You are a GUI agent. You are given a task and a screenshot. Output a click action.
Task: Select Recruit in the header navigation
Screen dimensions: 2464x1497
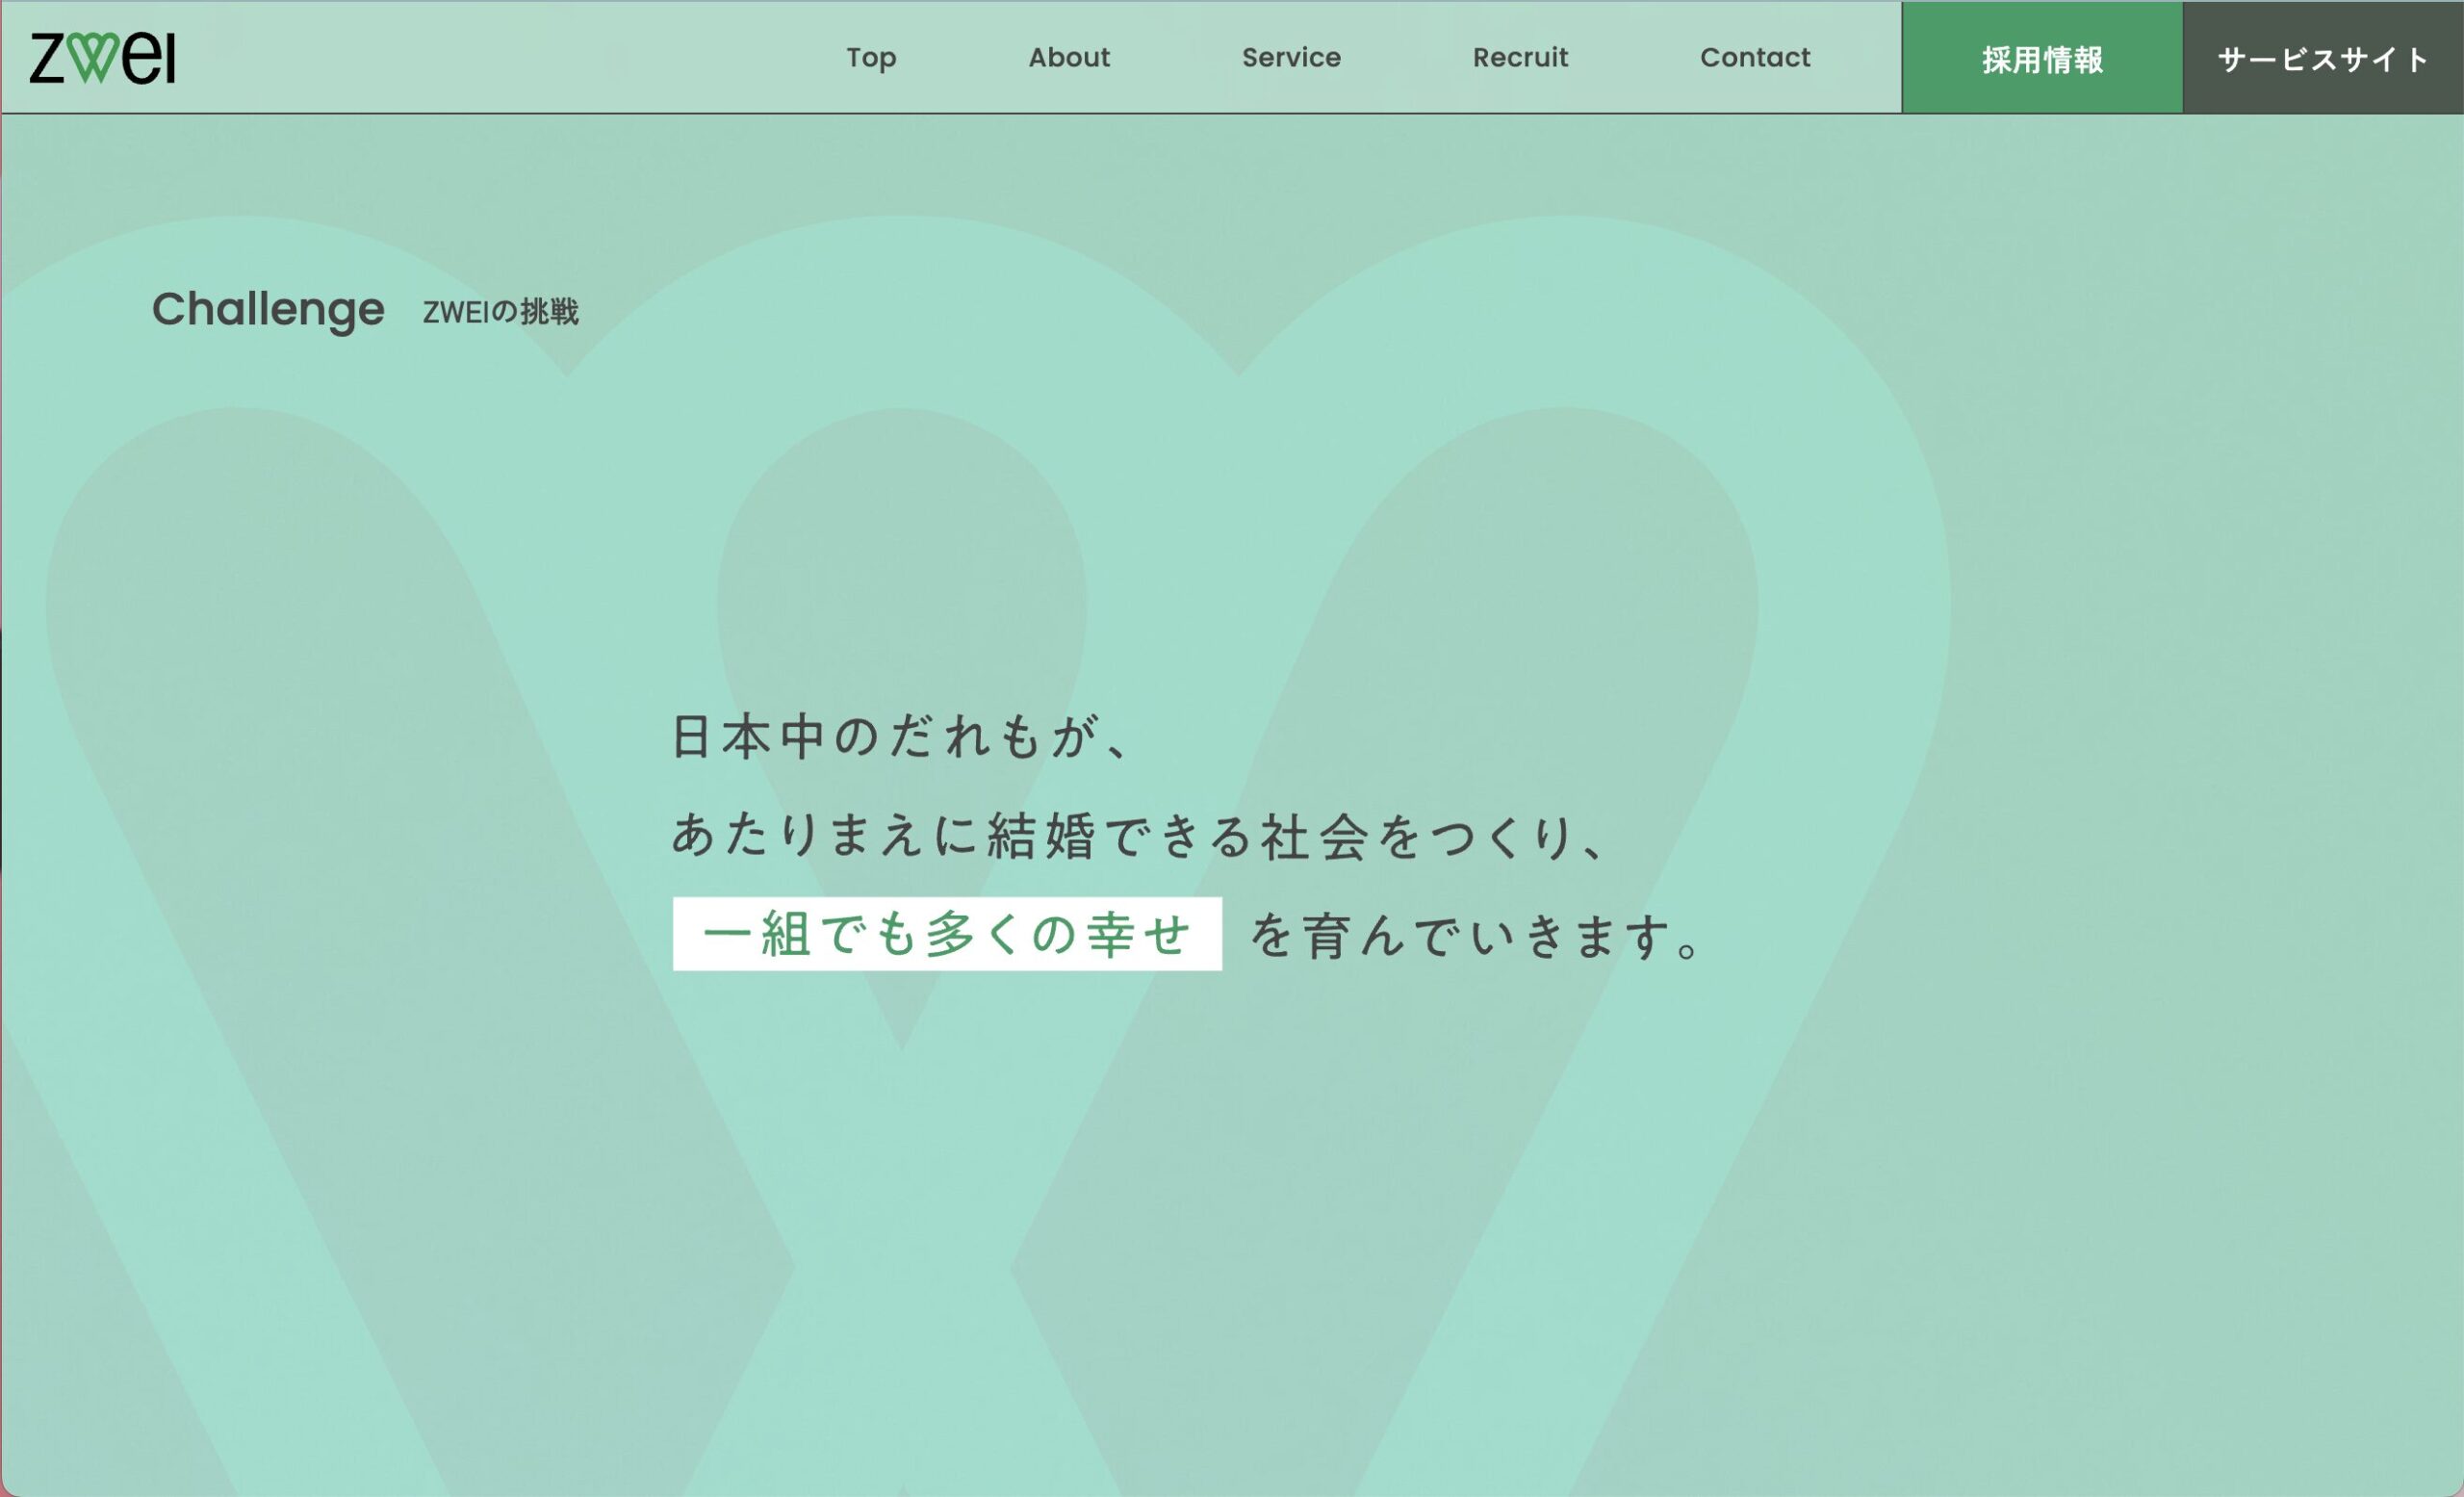pyautogui.click(x=1520, y=58)
